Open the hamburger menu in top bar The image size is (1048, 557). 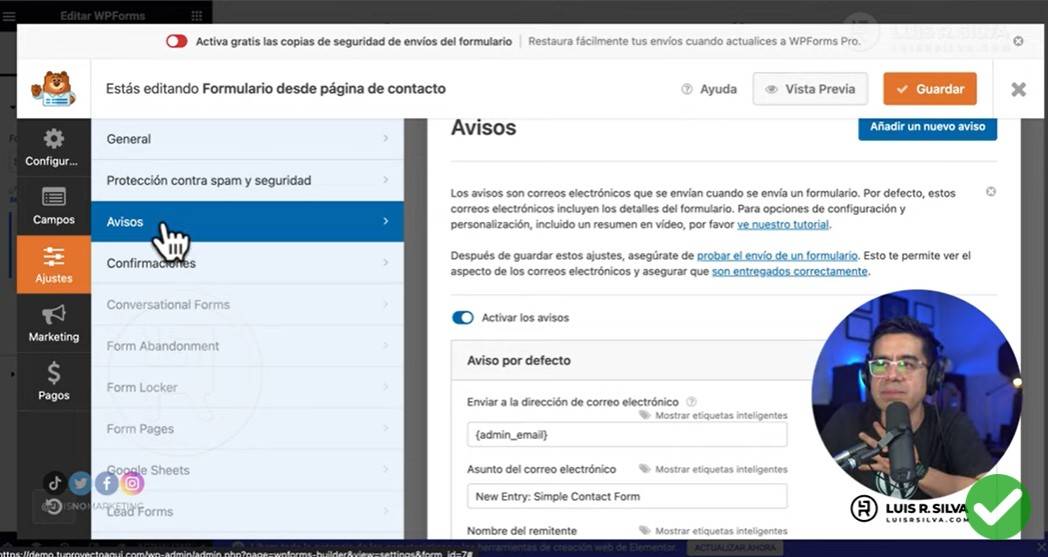click(9, 15)
